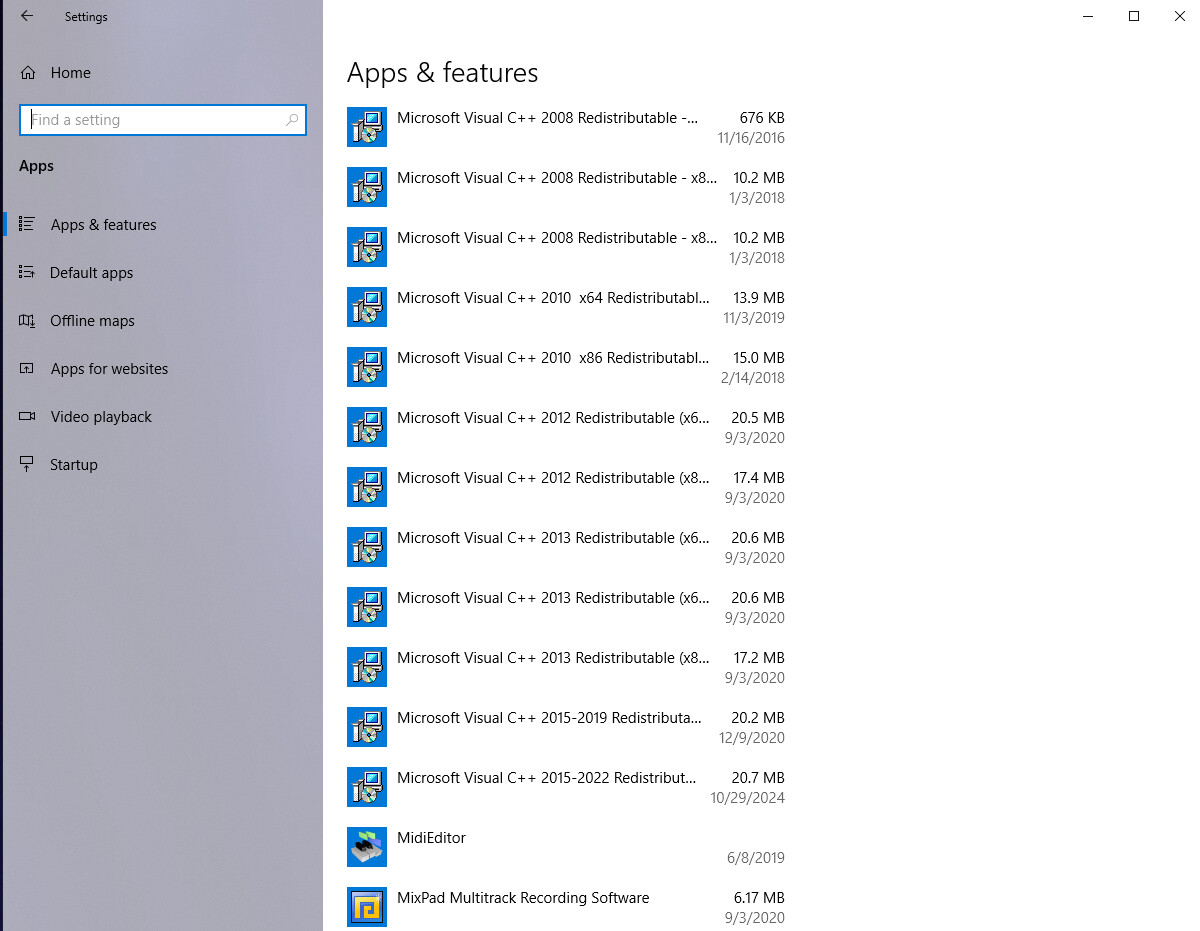Click the 15.0 MB size value
The image size is (1200, 931).
pyautogui.click(x=759, y=358)
